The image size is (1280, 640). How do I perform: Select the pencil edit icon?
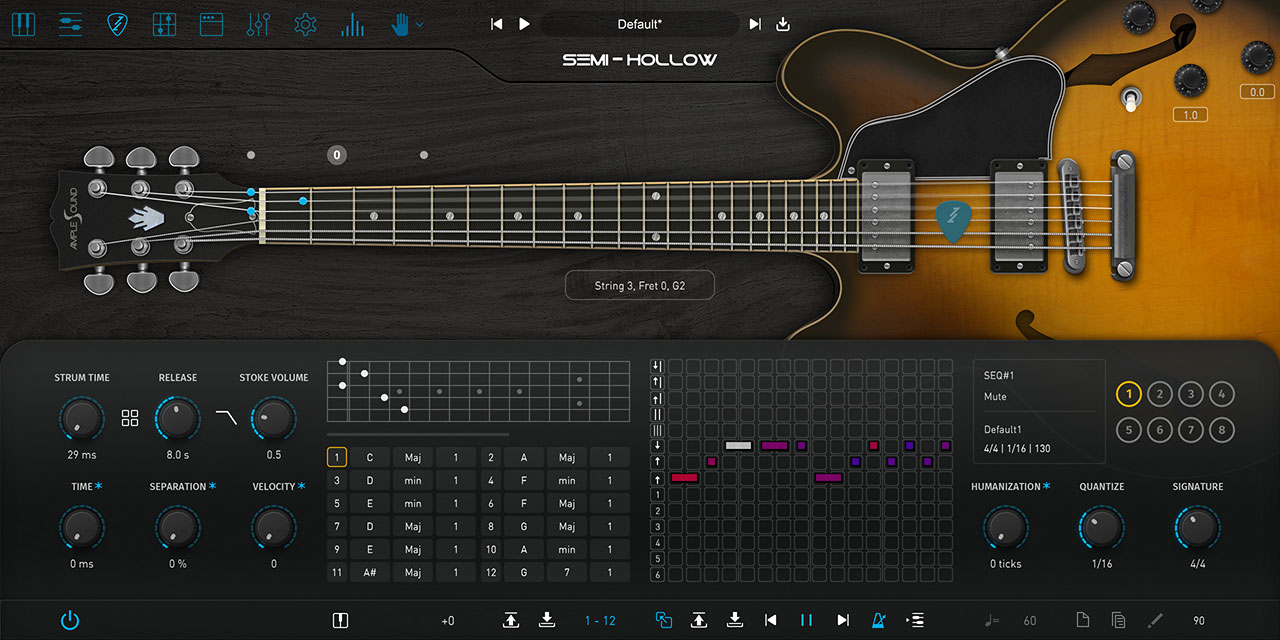coord(1155,621)
